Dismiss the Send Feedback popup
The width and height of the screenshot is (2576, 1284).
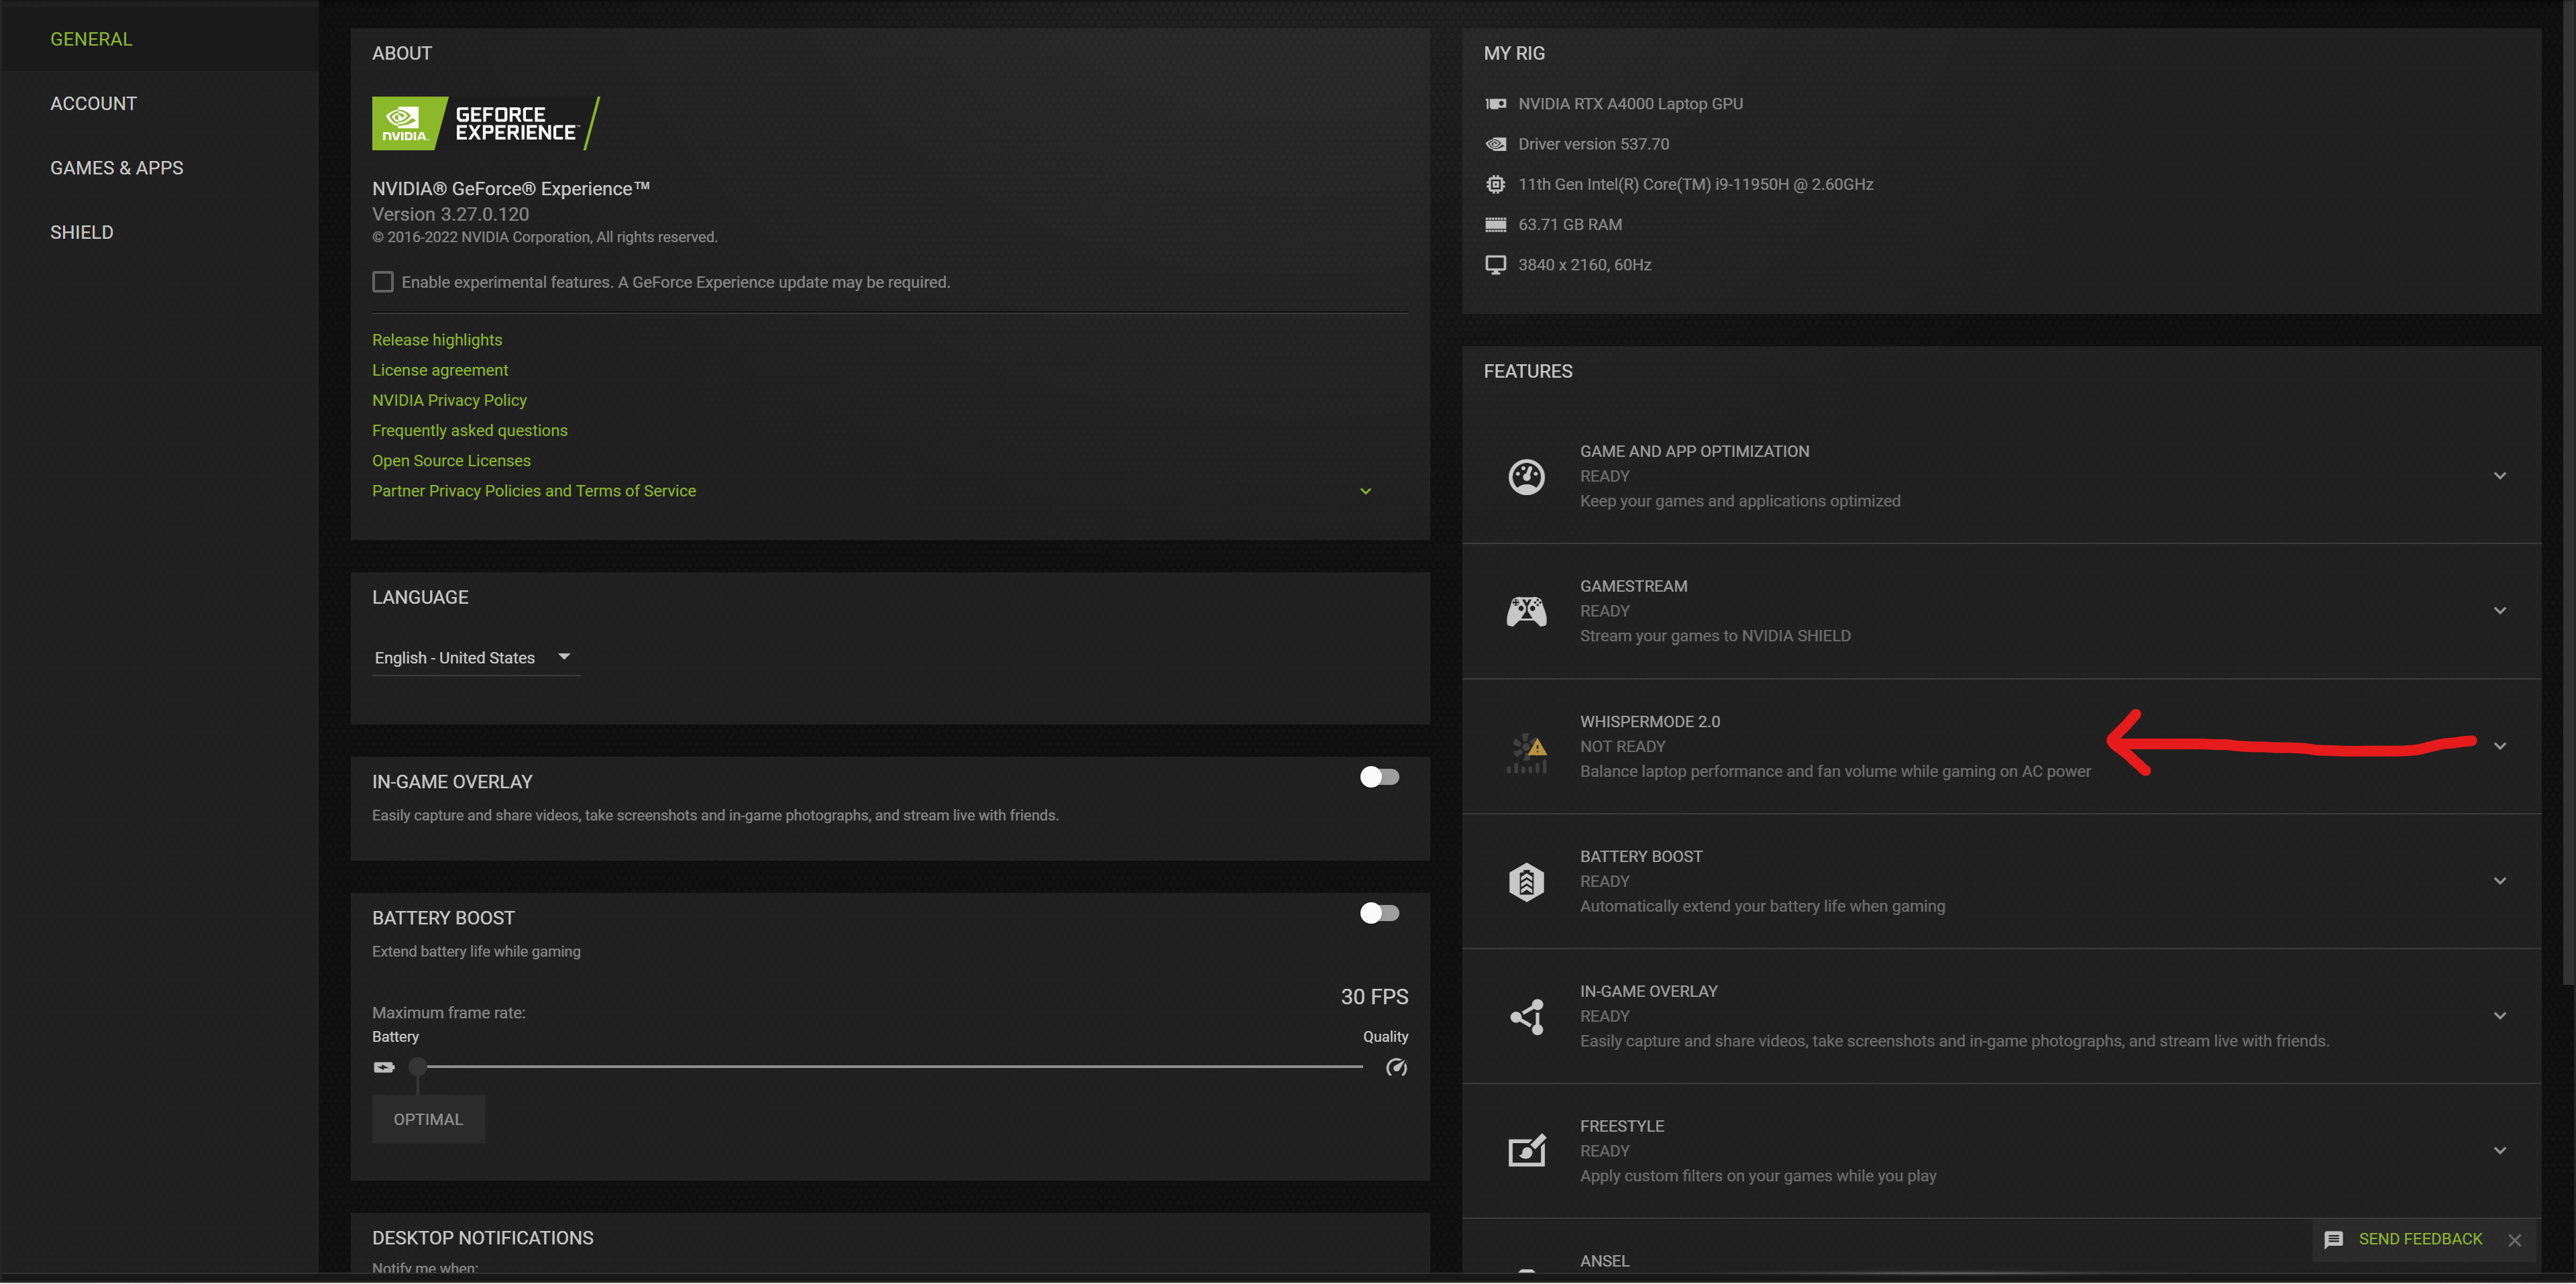[x=2514, y=1240]
